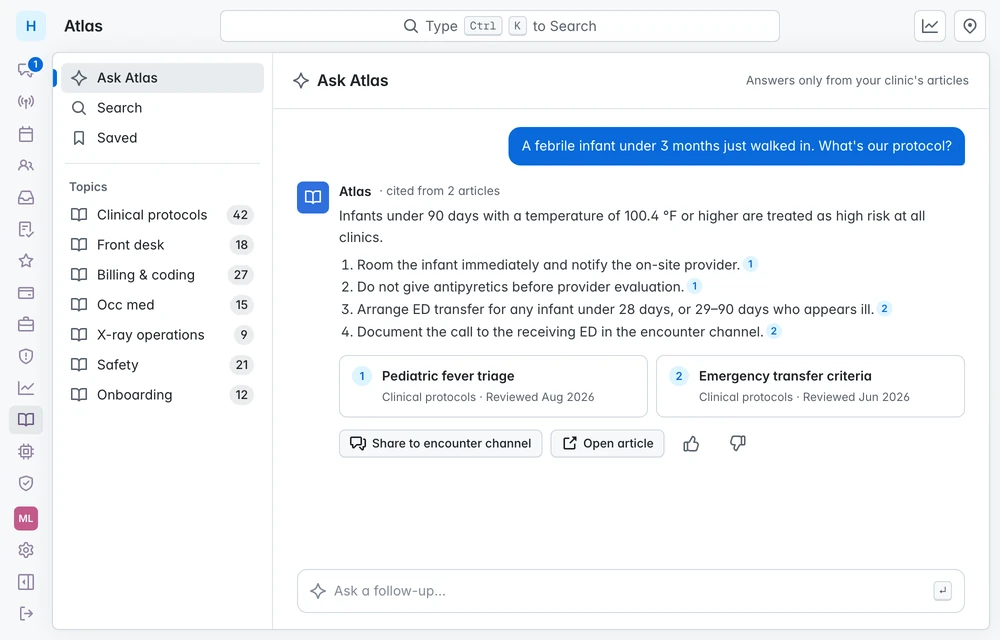Open the Occ med topic
Screen dimensions: 1000x640
pos(163,305)
